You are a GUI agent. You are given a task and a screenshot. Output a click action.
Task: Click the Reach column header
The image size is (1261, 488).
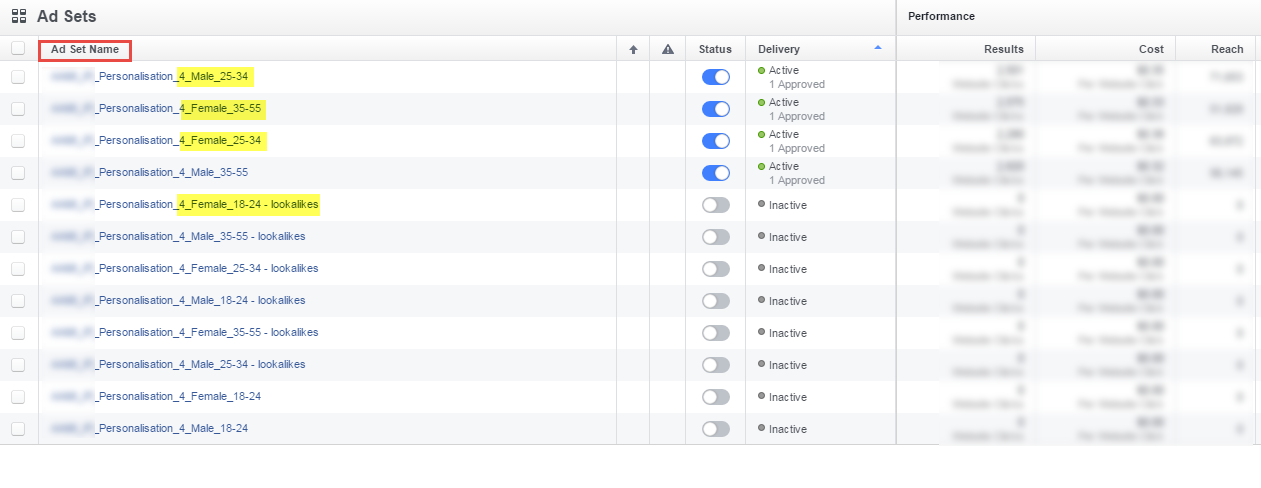pos(1227,49)
